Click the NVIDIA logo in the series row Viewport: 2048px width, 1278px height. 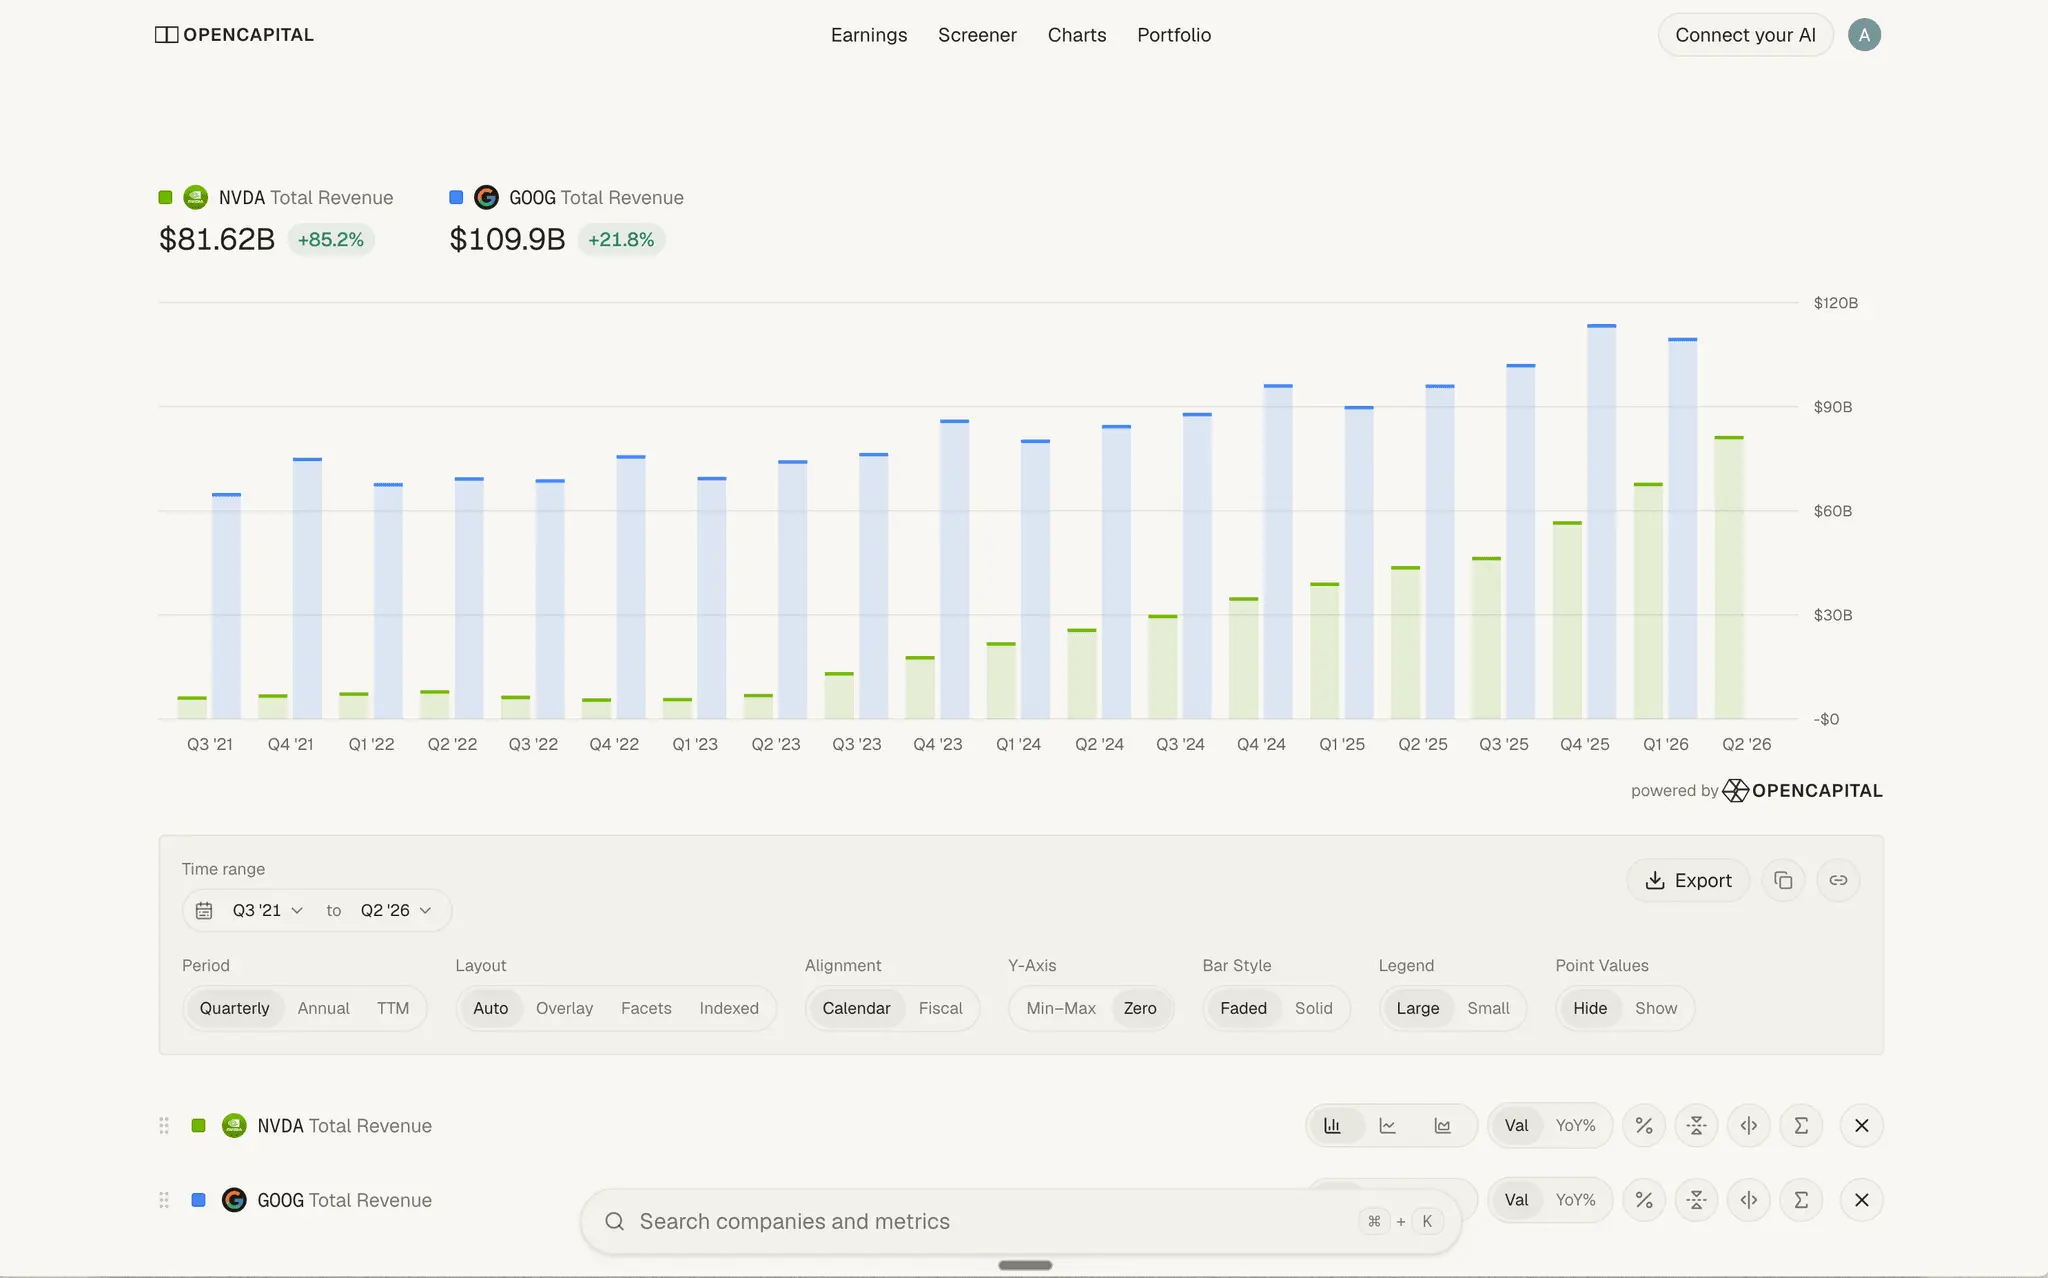234,1125
